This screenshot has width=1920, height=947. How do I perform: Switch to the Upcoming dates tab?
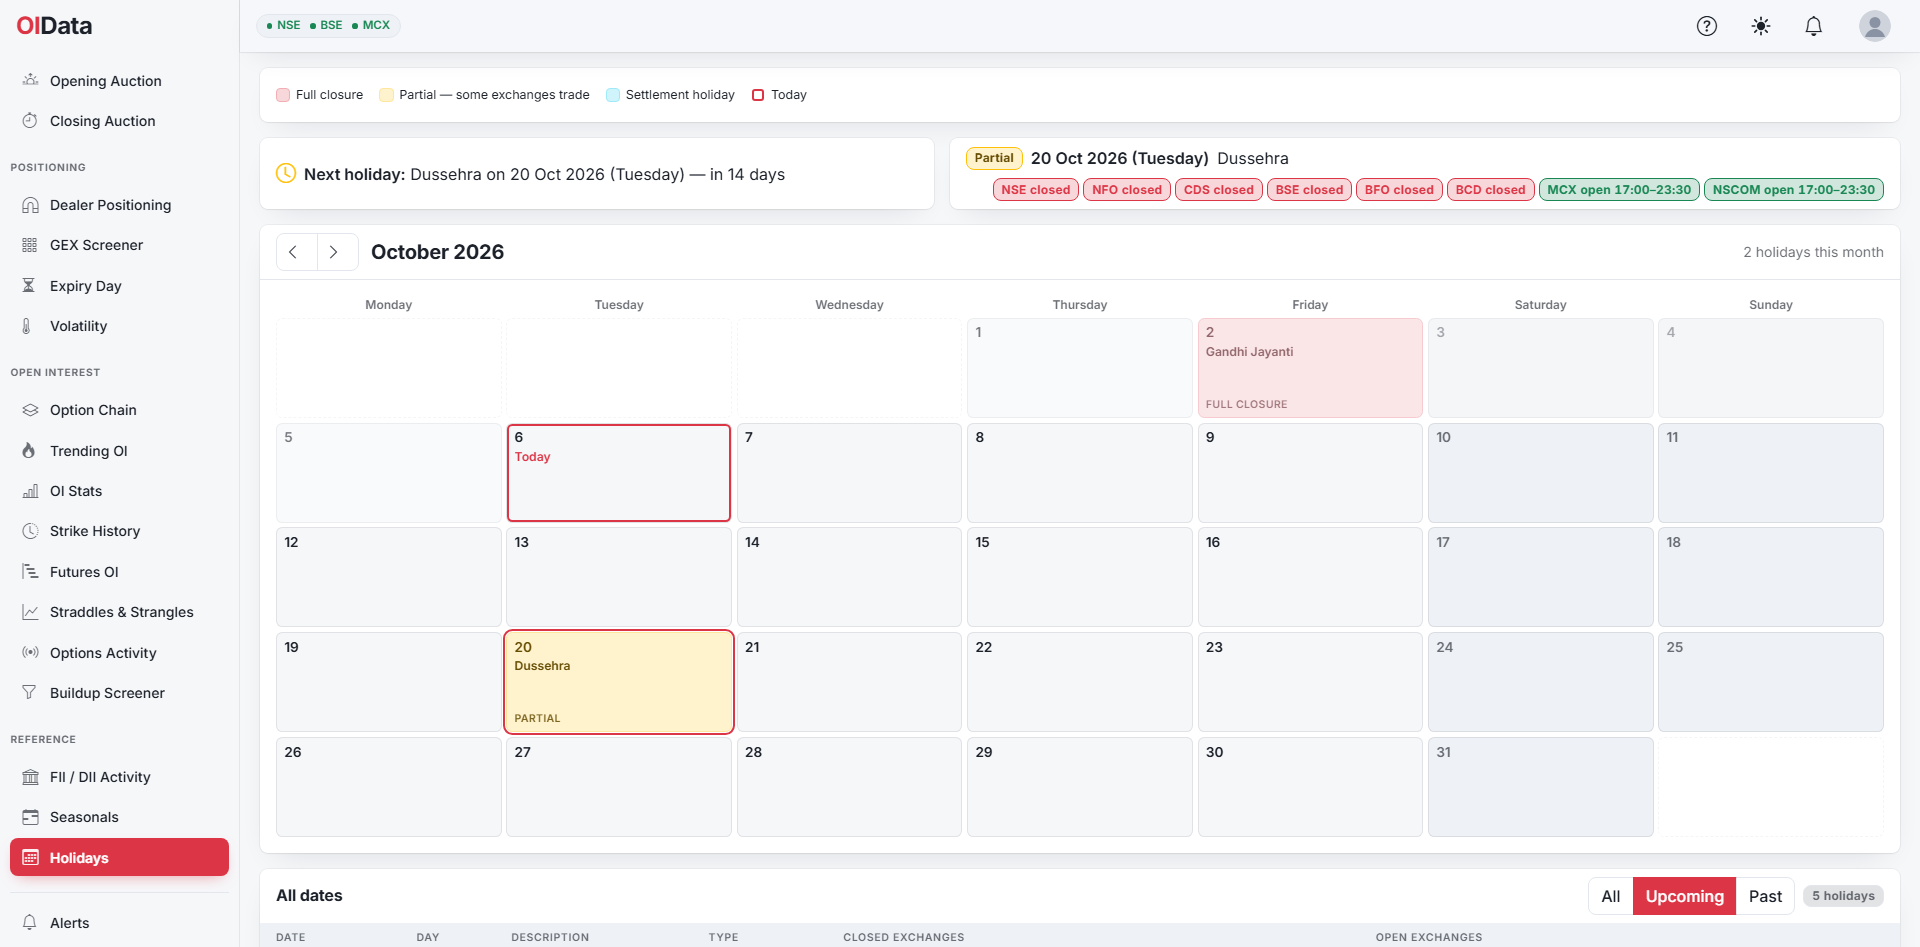[x=1684, y=896]
